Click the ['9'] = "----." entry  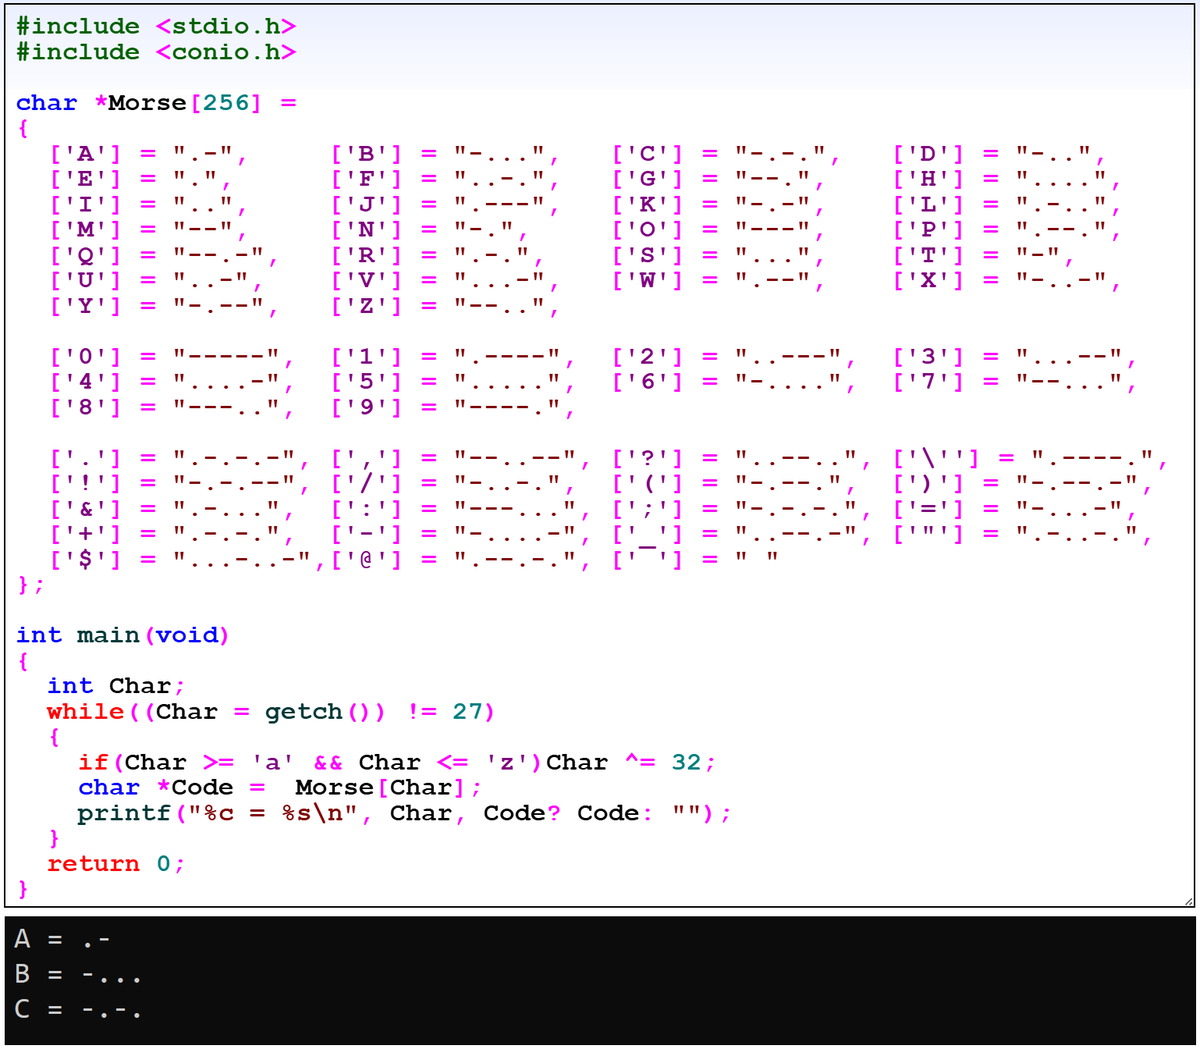pyautogui.click(x=453, y=408)
